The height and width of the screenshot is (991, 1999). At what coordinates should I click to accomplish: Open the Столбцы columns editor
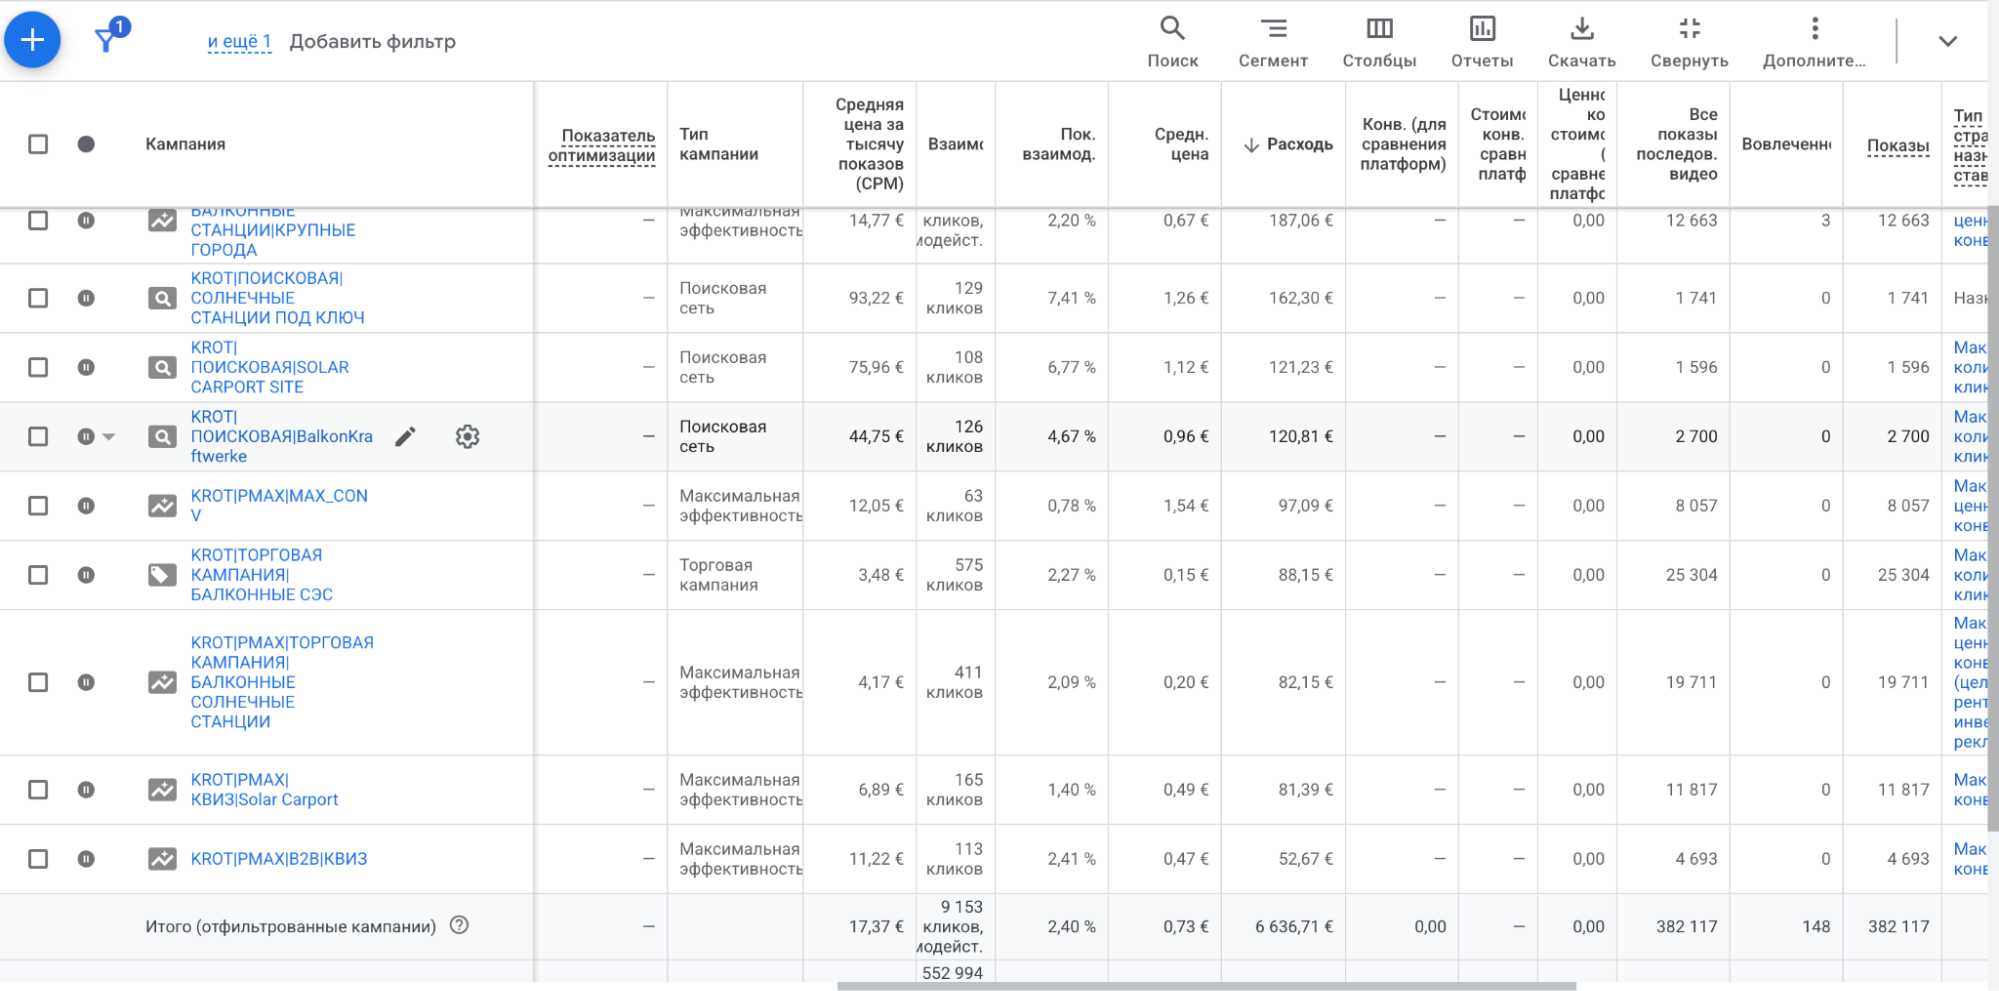point(1379,41)
